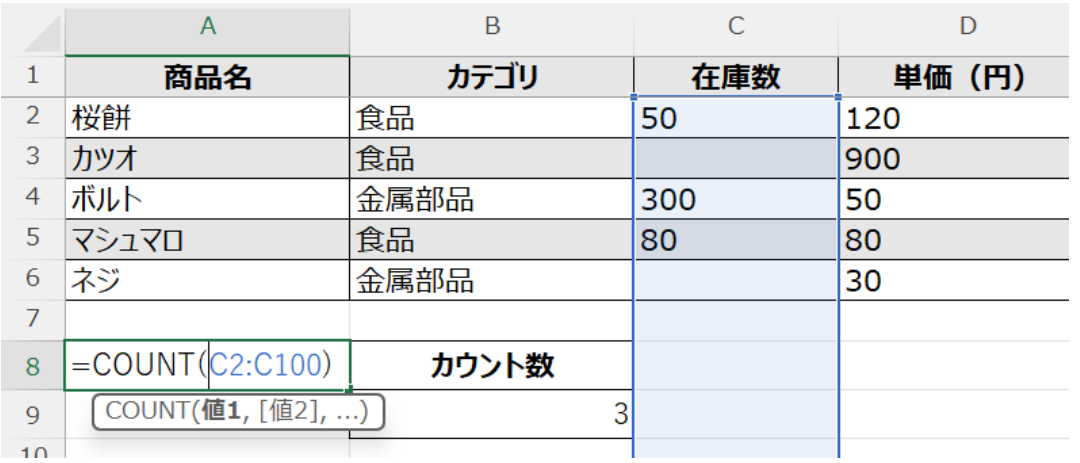This screenshot has height=463, width=1080.
Task: Click the 在庫数 header cell
Action: (x=736, y=76)
